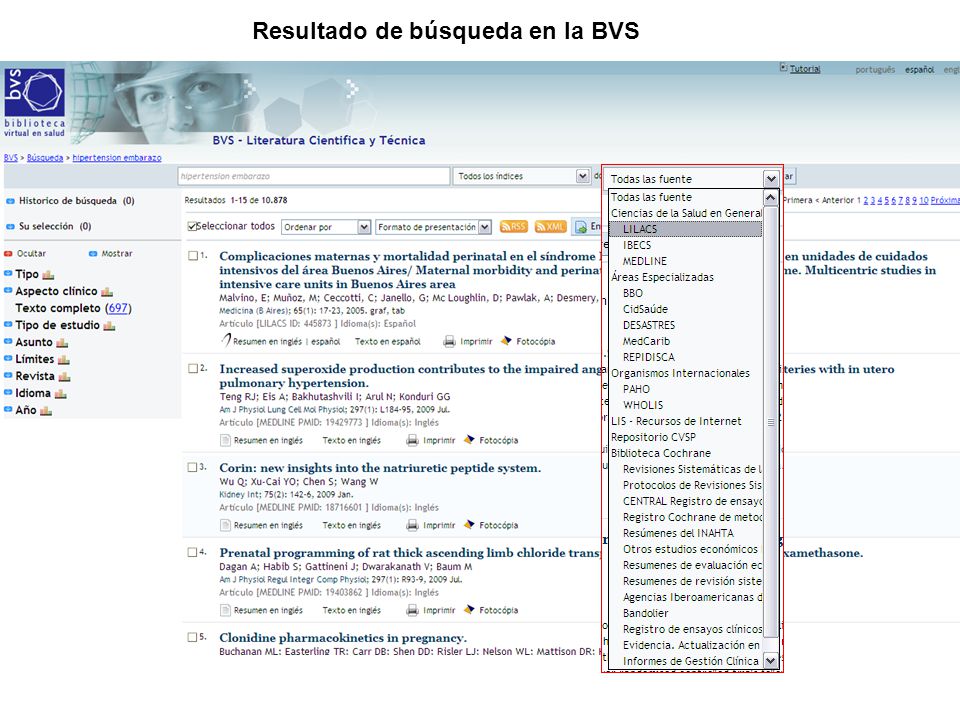Screen dimensions: 960x720
Task: Open the Ordenar por dropdown
Action: pos(326,227)
